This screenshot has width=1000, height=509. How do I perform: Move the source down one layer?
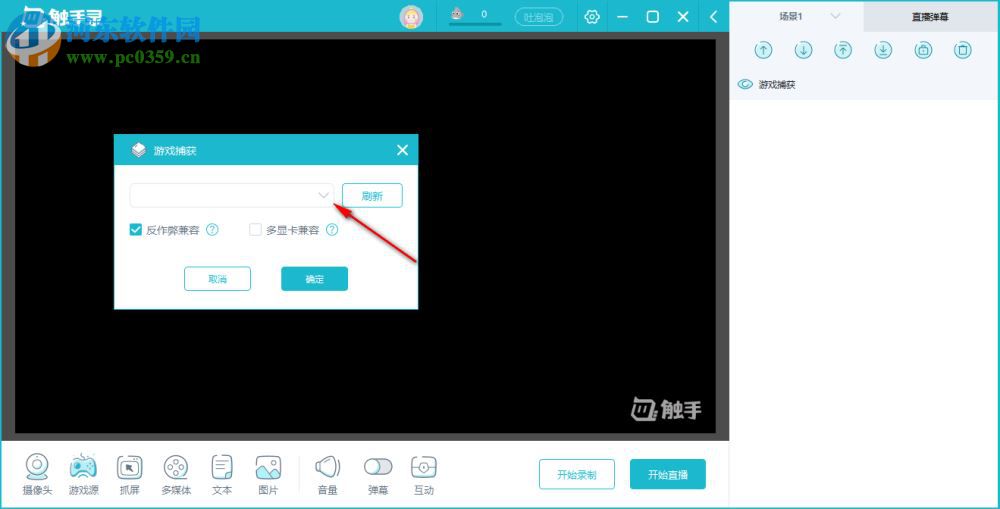804,50
